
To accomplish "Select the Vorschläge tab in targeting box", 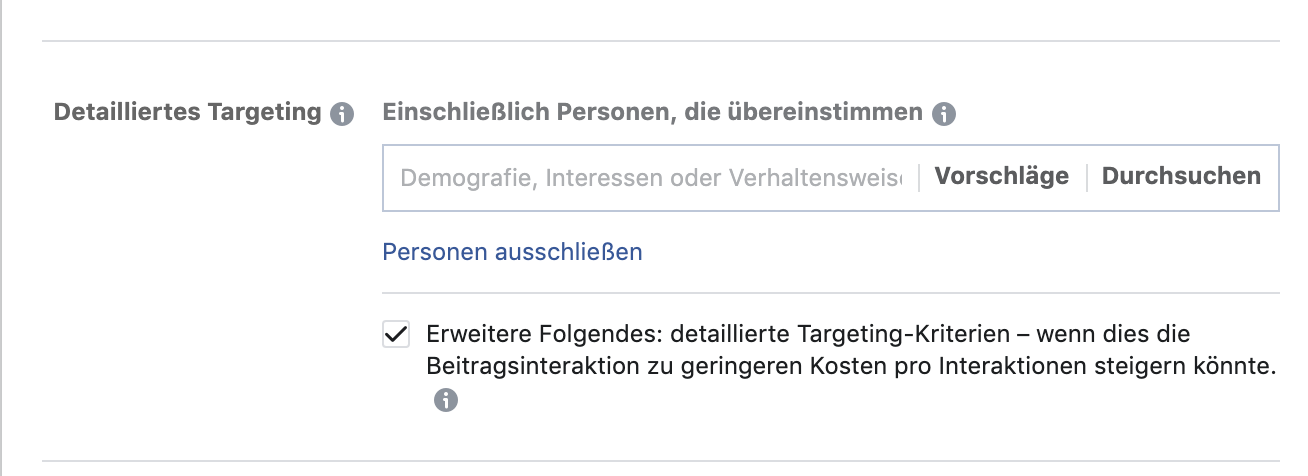I will tap(1001, 177).
